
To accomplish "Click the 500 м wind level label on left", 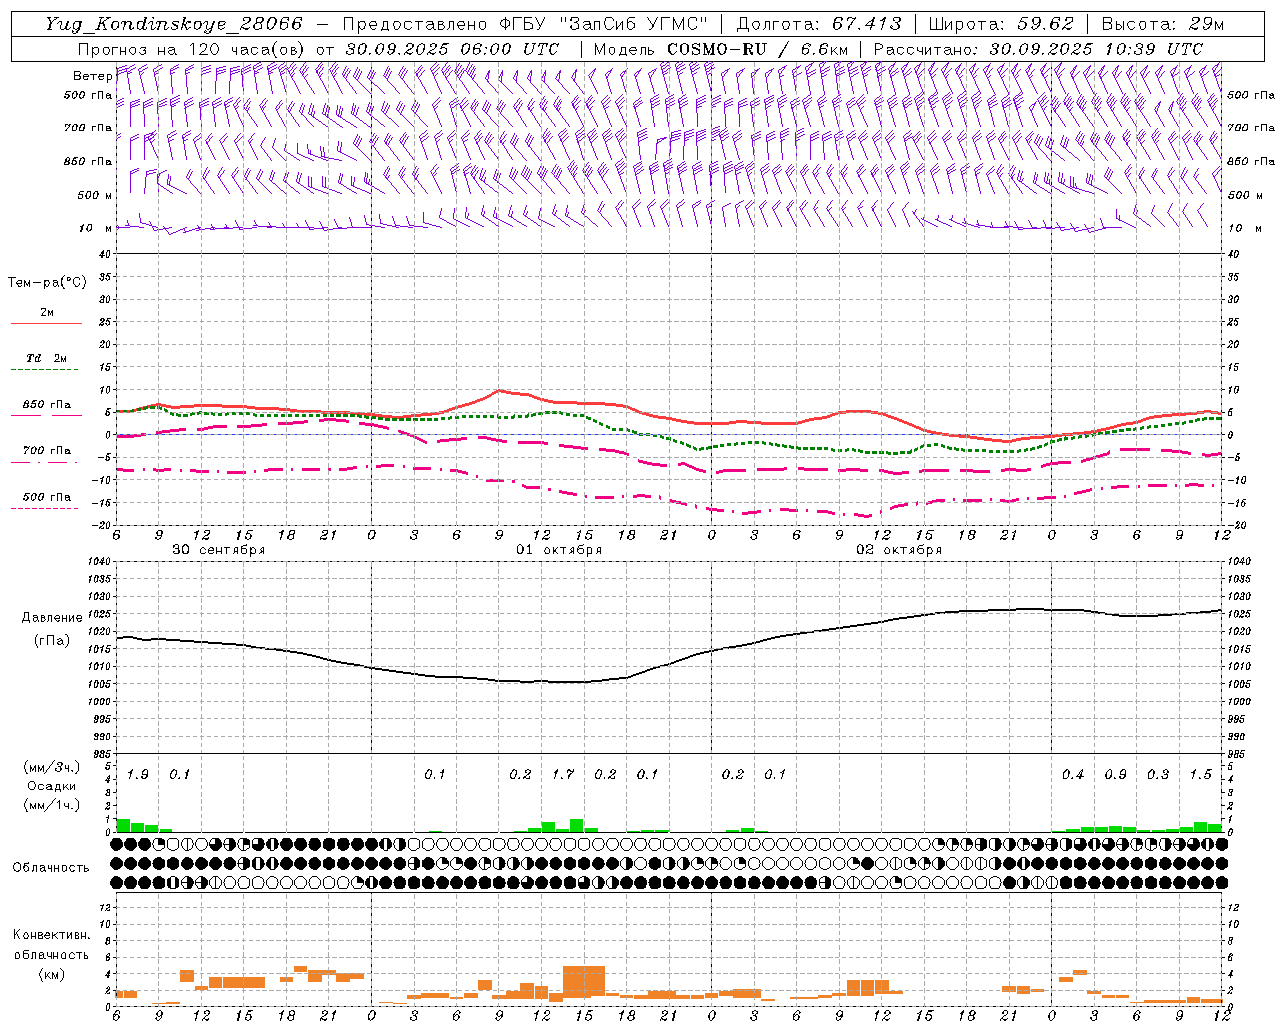I will (95, 196).
